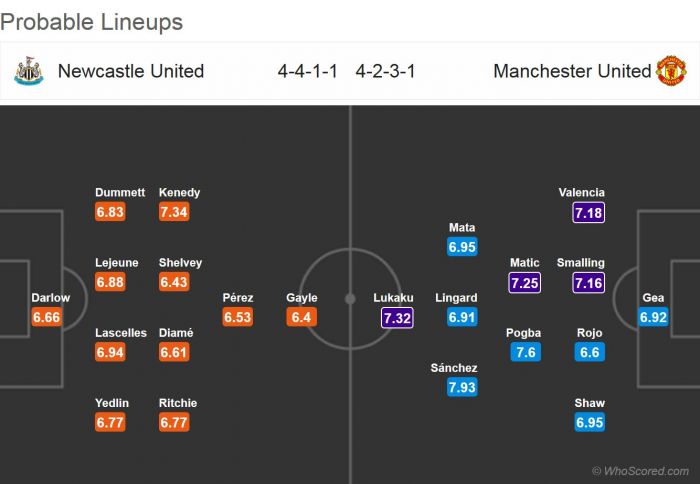Click the Manchester United crest icon
This screenshot has height=484, width=700.
(671, 71)
